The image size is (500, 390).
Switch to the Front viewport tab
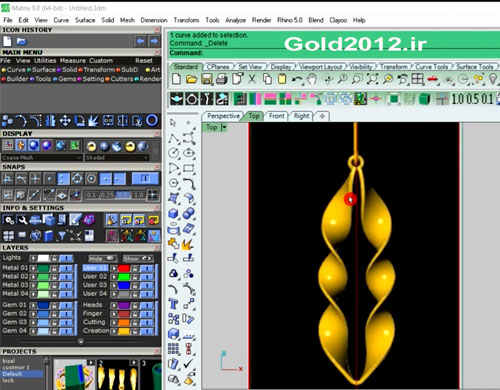[277, 116]
